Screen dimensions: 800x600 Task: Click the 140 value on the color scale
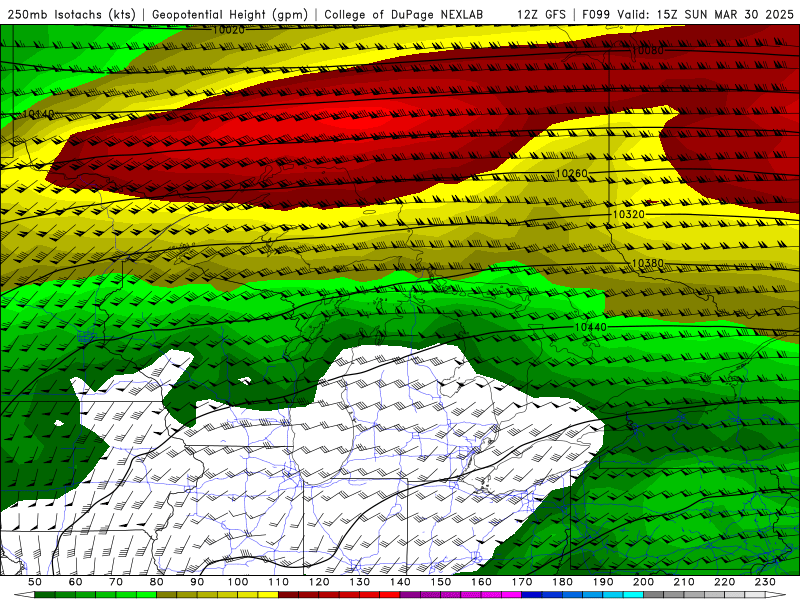coord(400,582)
